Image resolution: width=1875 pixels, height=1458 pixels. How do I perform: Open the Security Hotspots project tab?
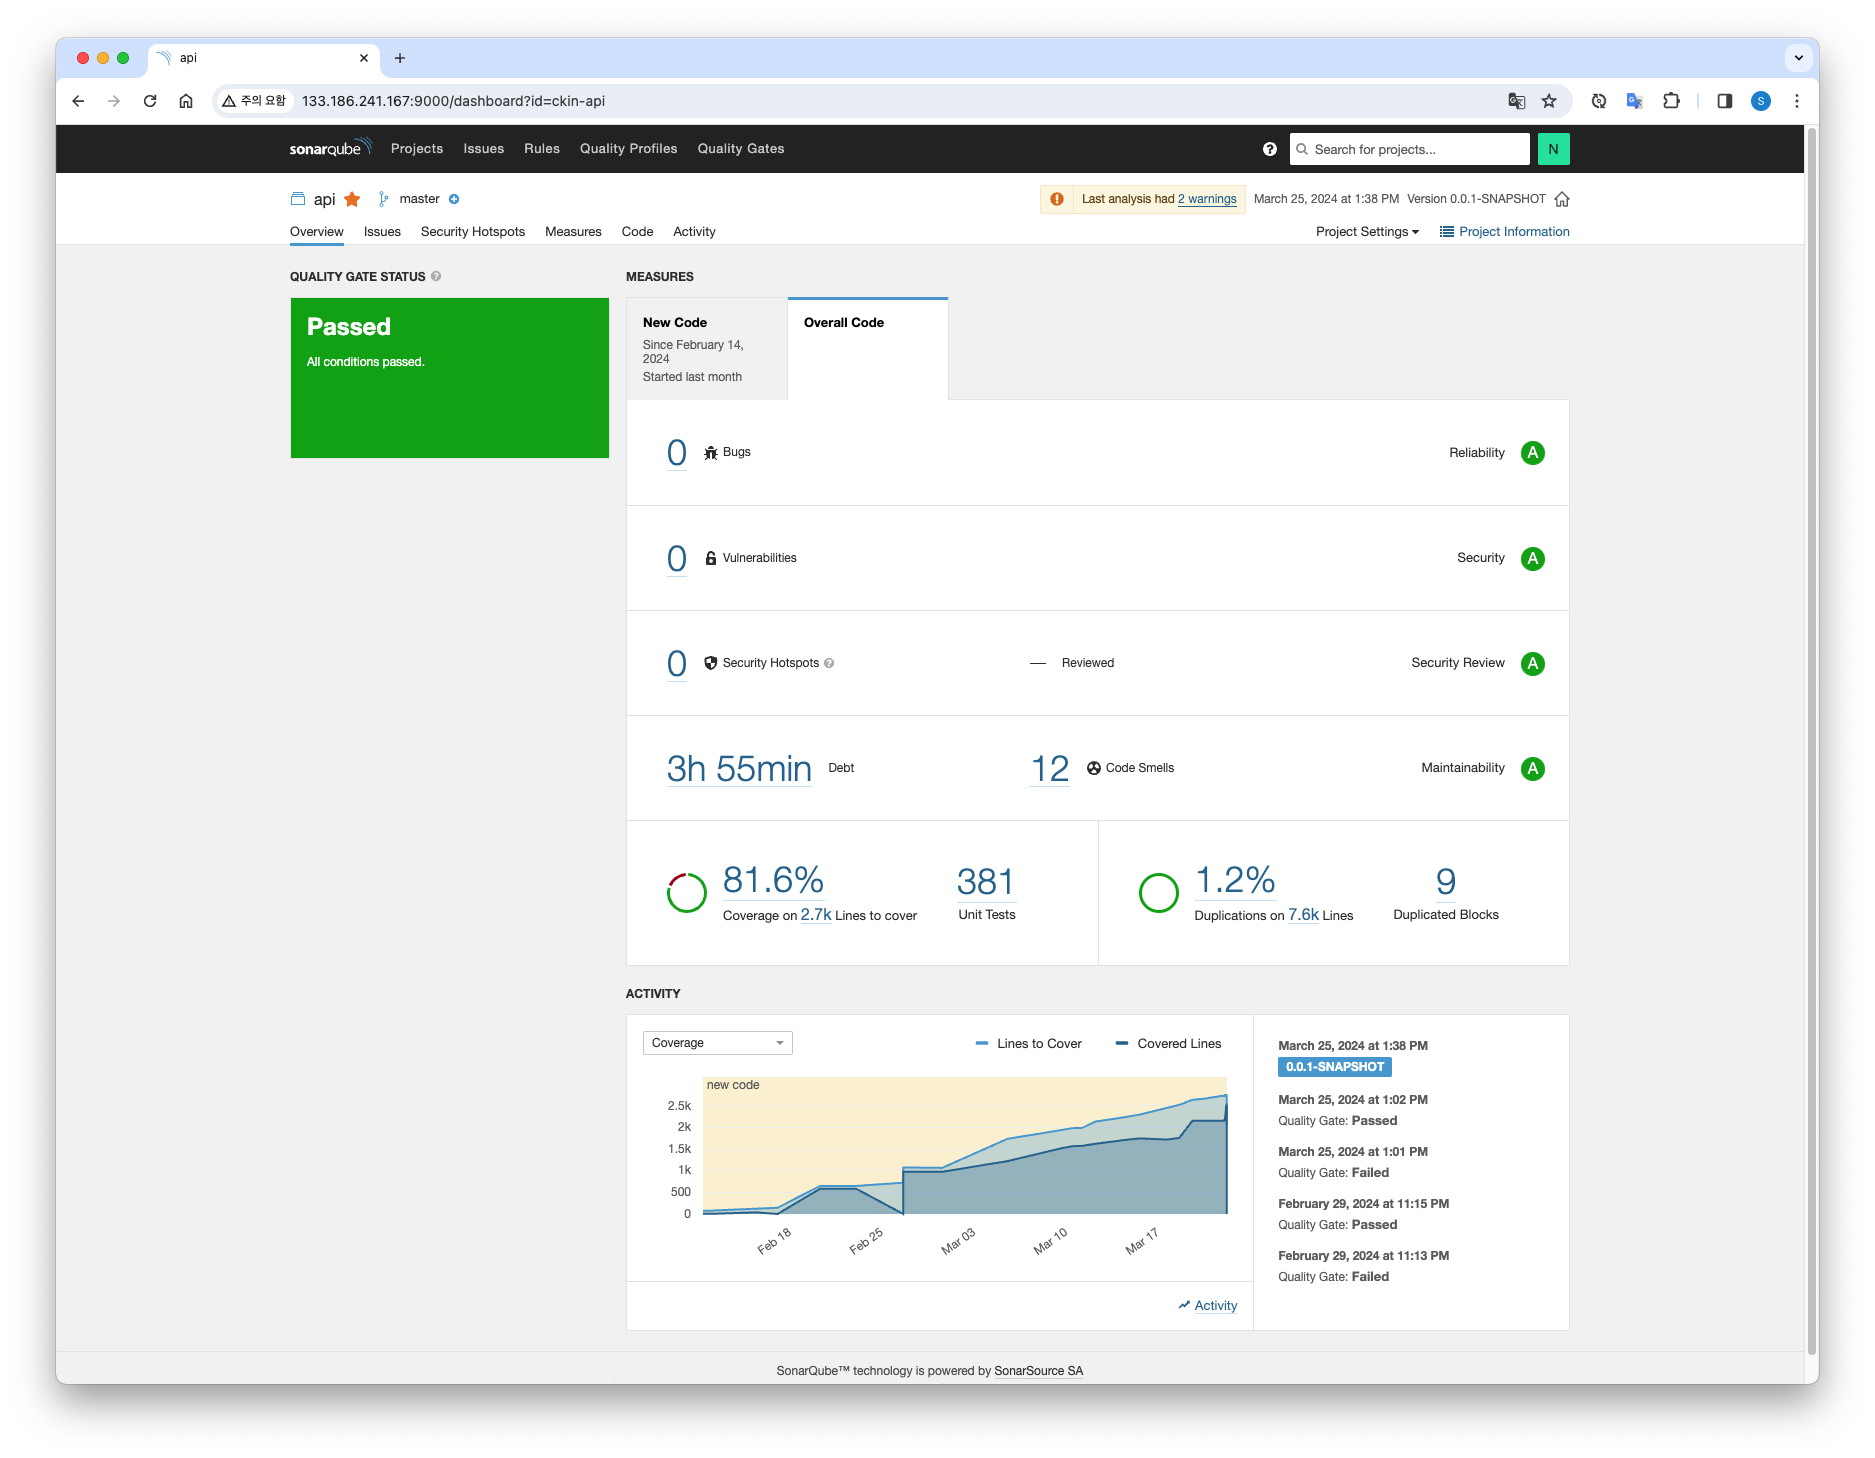(x=472, y=232)
